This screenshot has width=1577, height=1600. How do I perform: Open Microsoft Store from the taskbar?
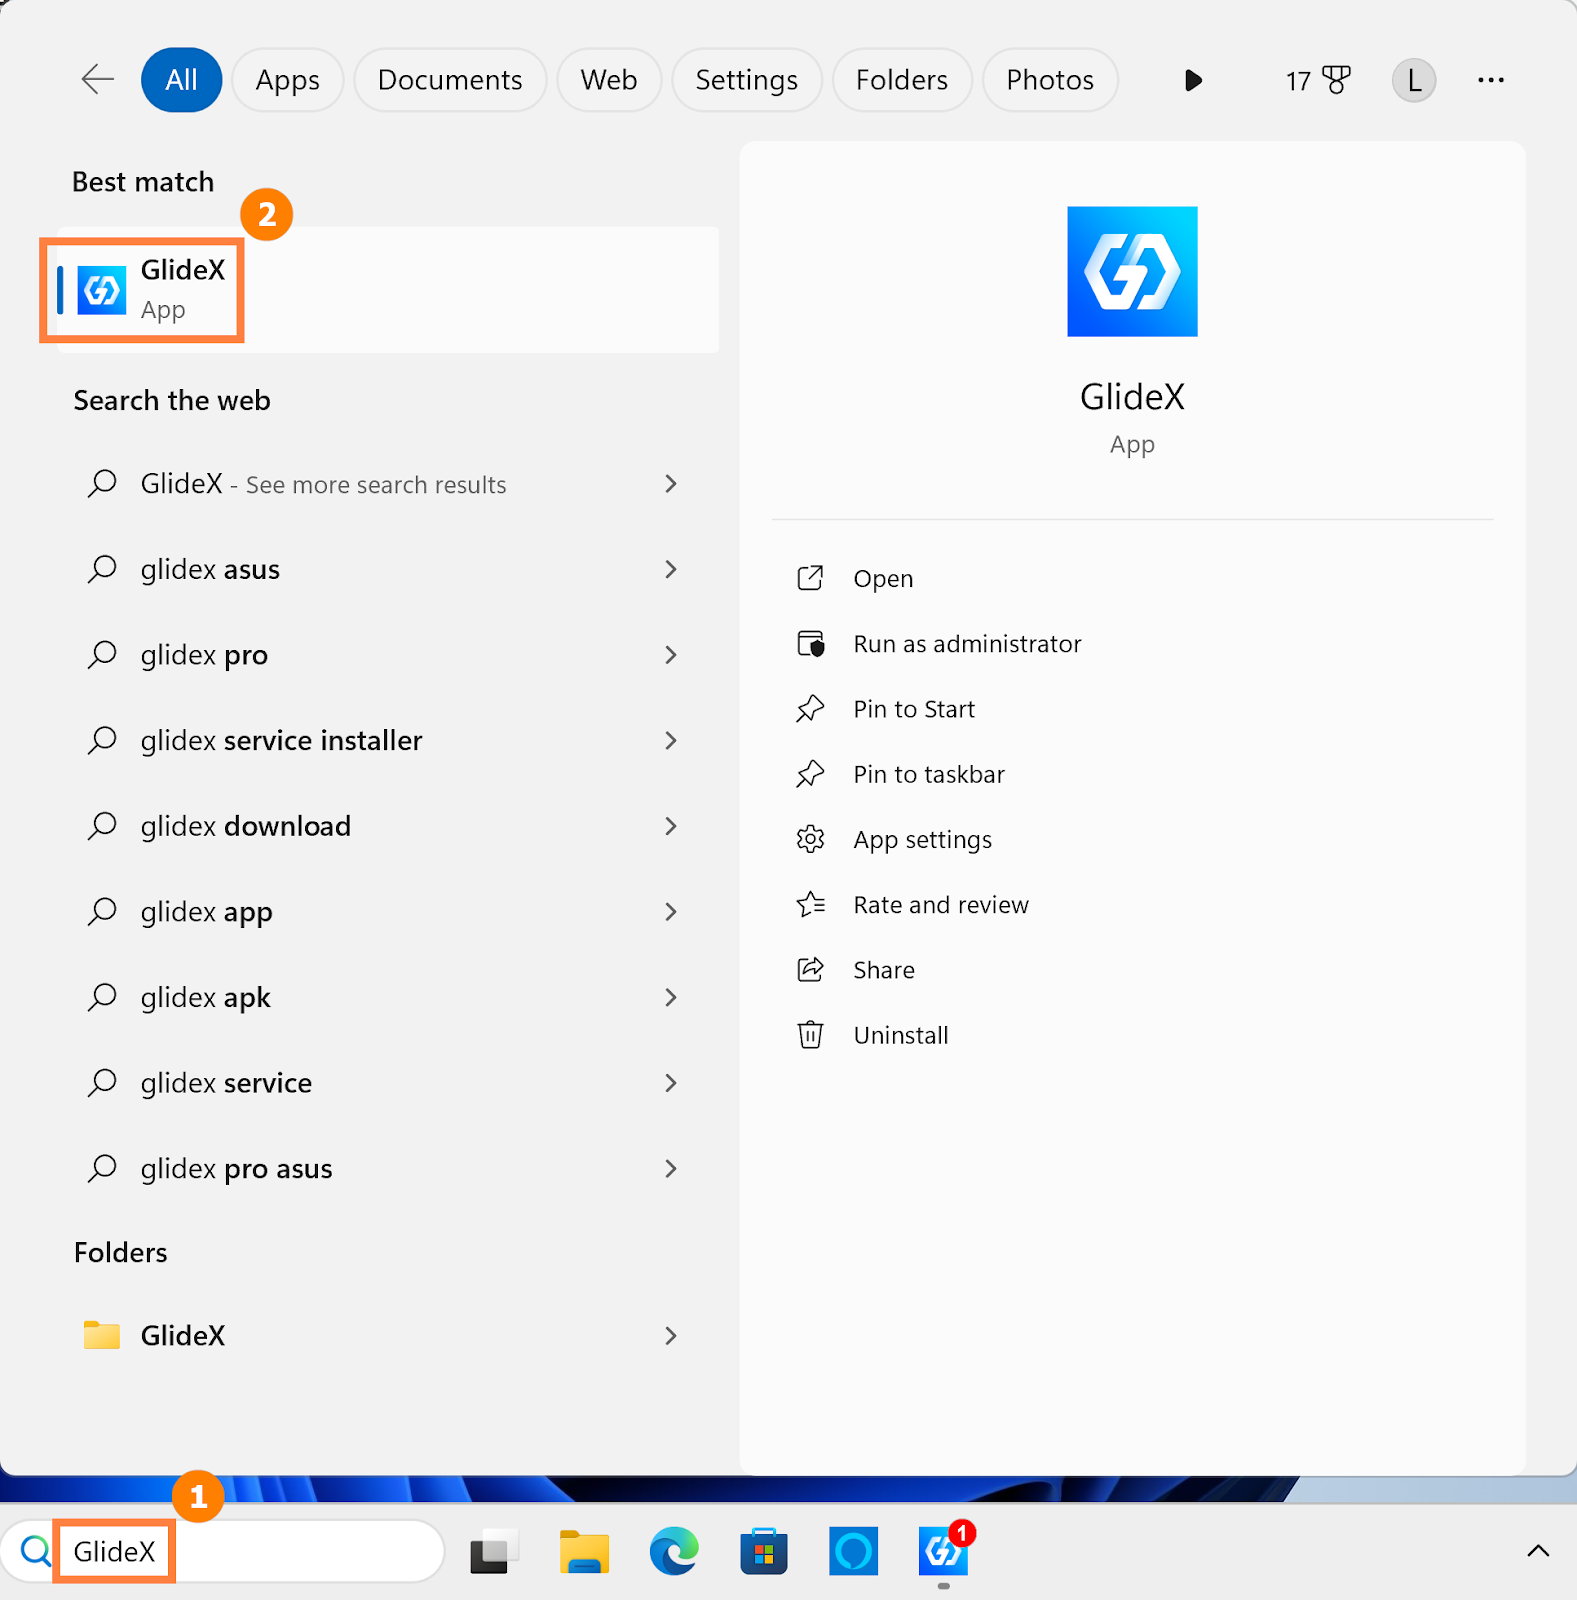(x=764, y=1551)
